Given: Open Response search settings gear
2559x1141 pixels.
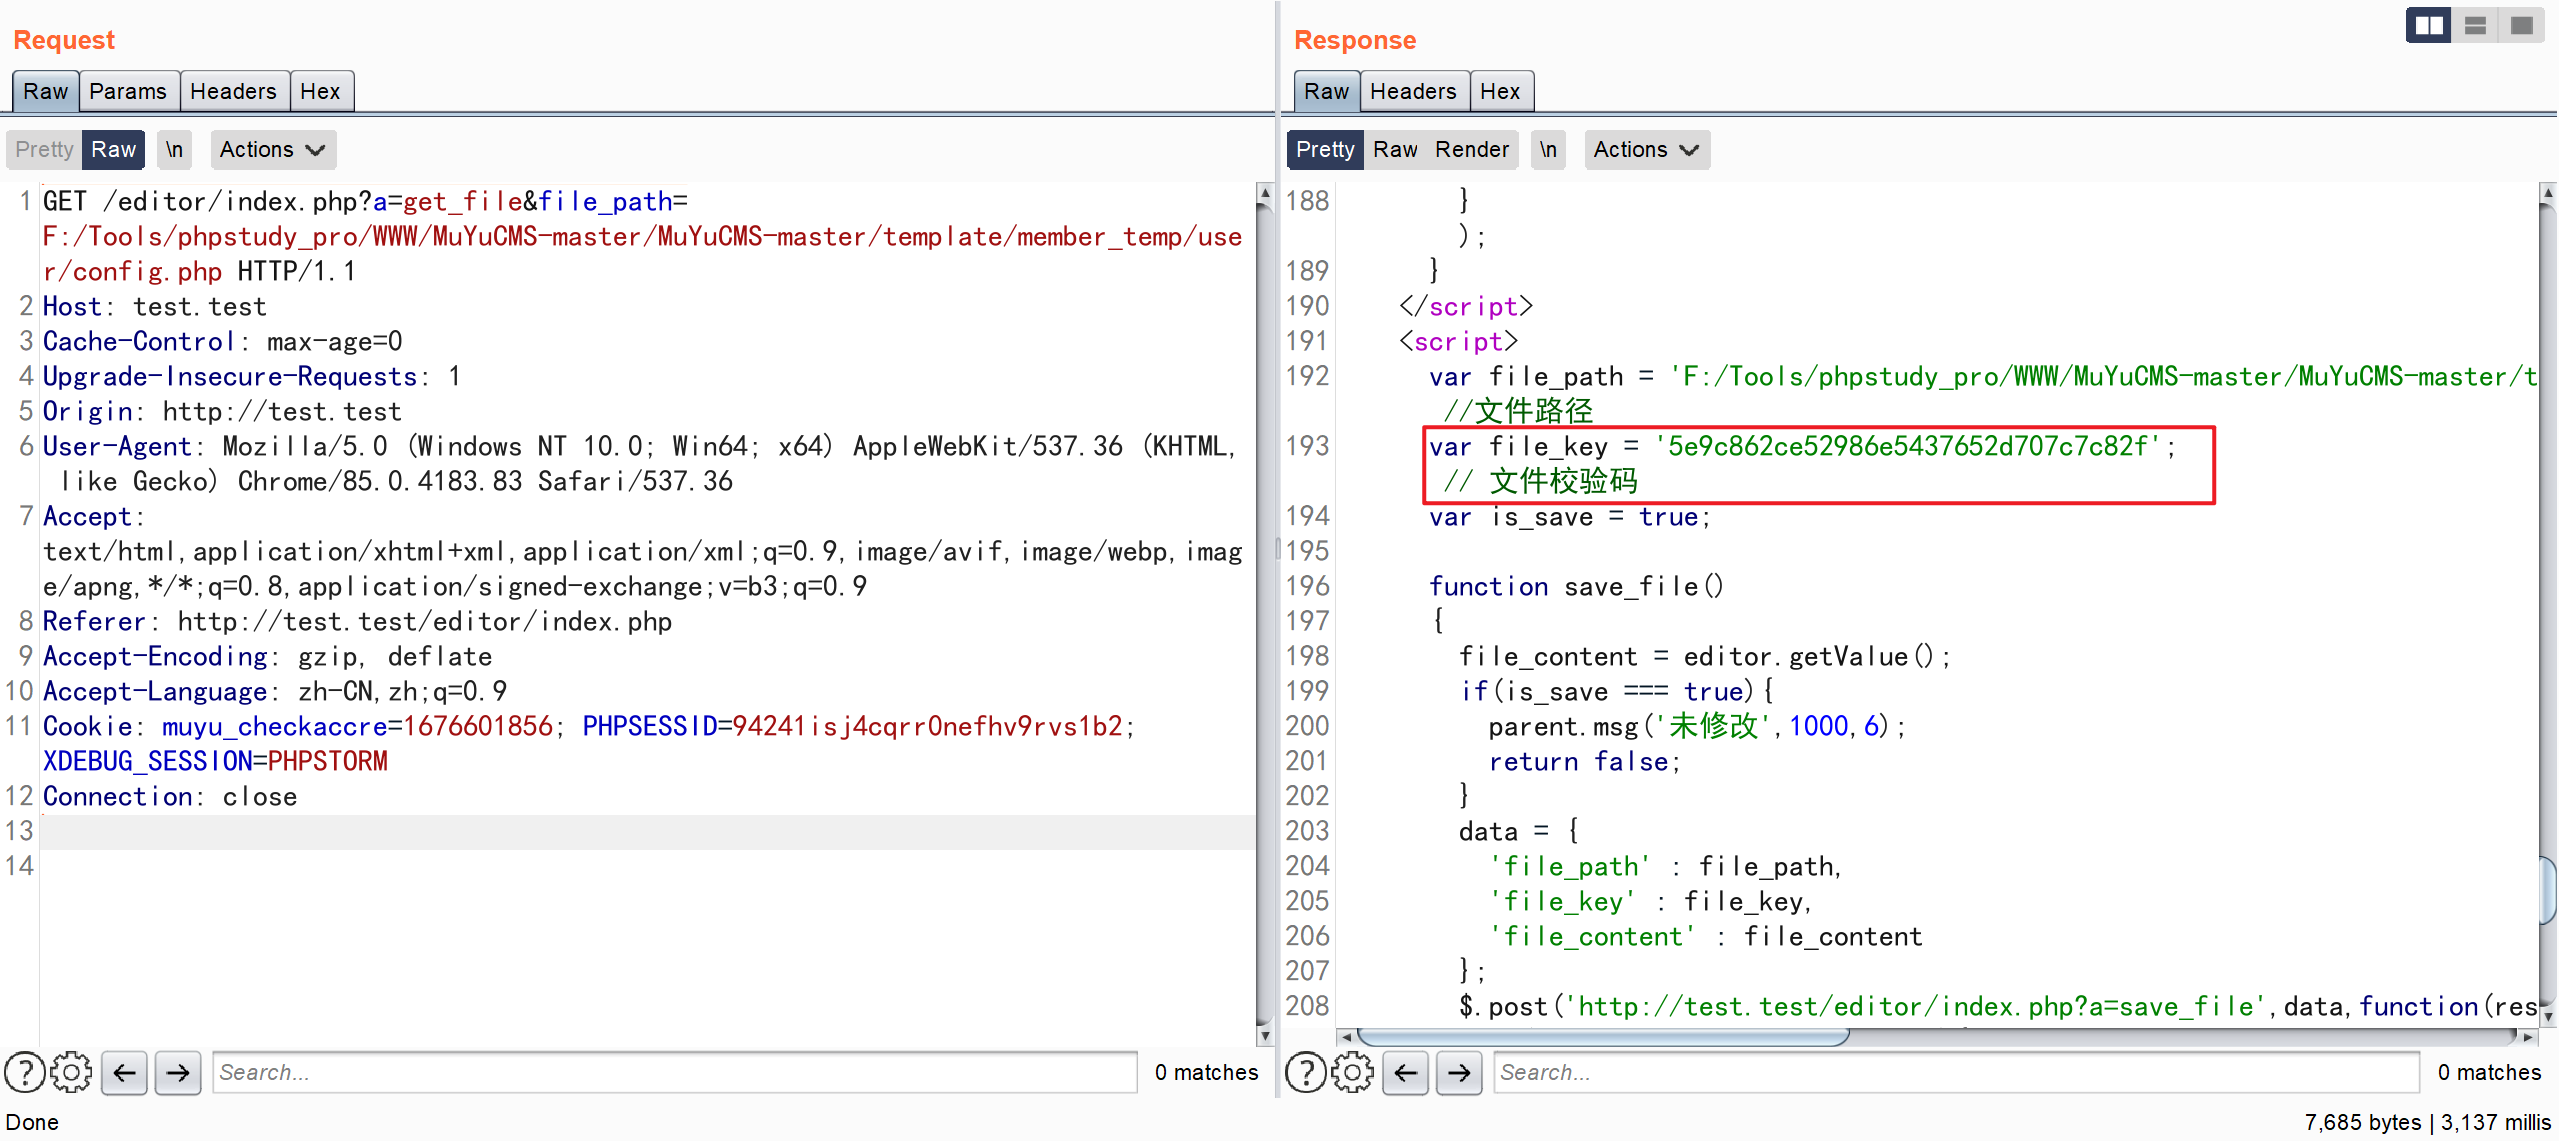Looking at the screenshot, I should 1352,1072.
